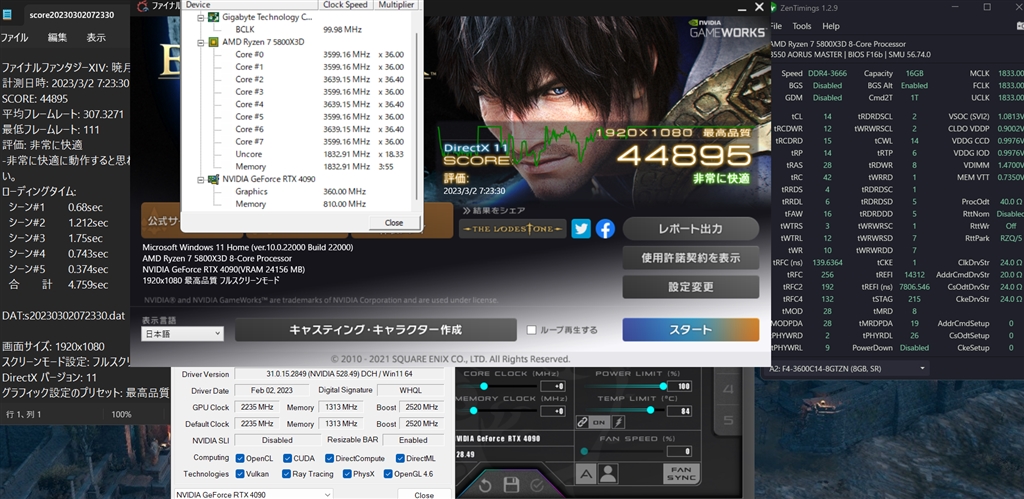Screen dimensions: 1024x499
Task: Click the Afterburner apply checkmark icon
Action: (x=537, y=485)
